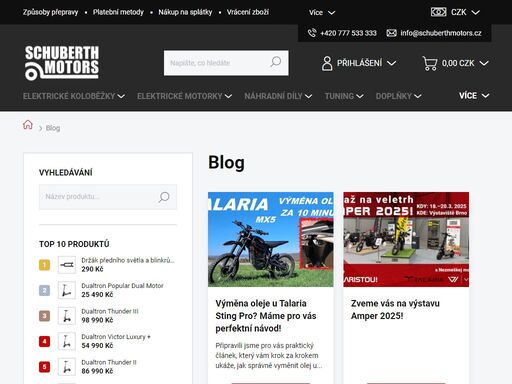The width and height of the screenshot is (512, 384).
Task: Click rank badge number 5
Action: tap(44, 367)
